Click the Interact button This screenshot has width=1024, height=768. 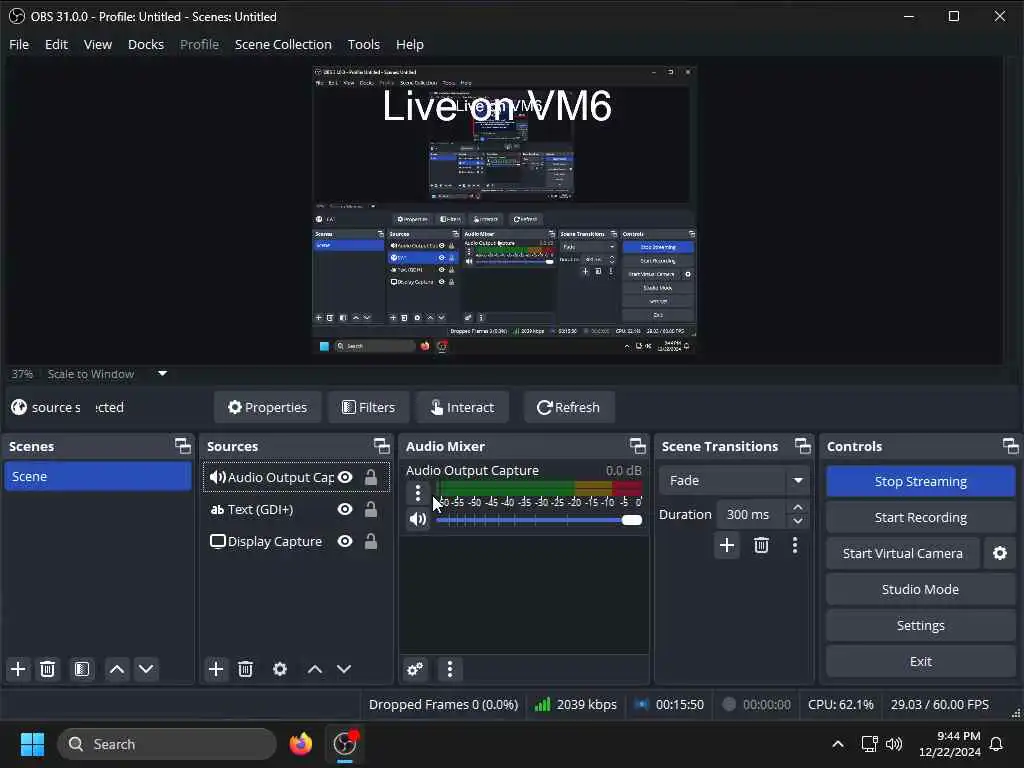tap(462, 408)
